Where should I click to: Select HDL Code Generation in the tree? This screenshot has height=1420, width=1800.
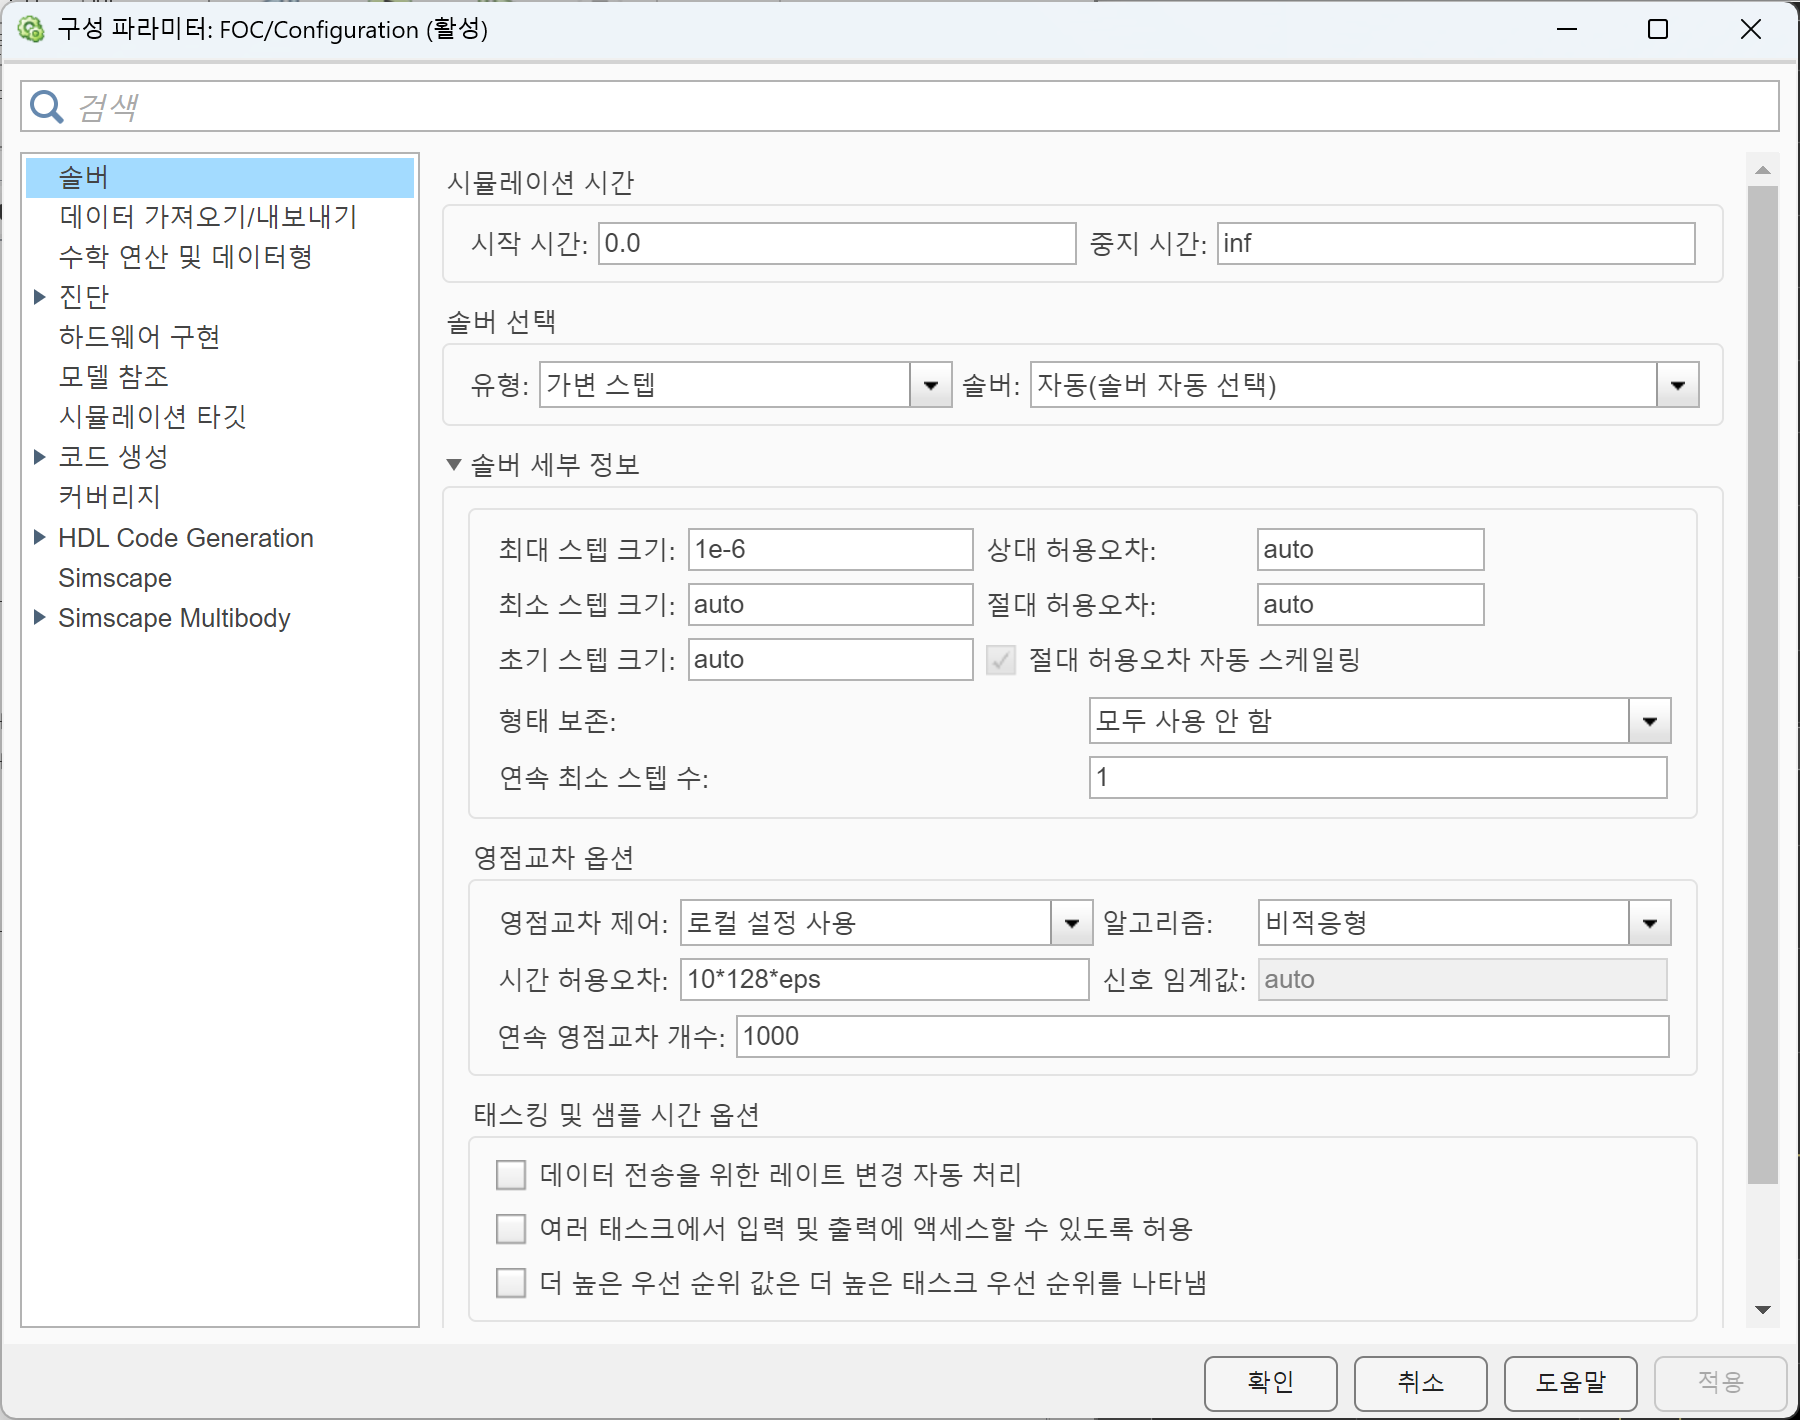pyautogui.click(x=186, y=538)
